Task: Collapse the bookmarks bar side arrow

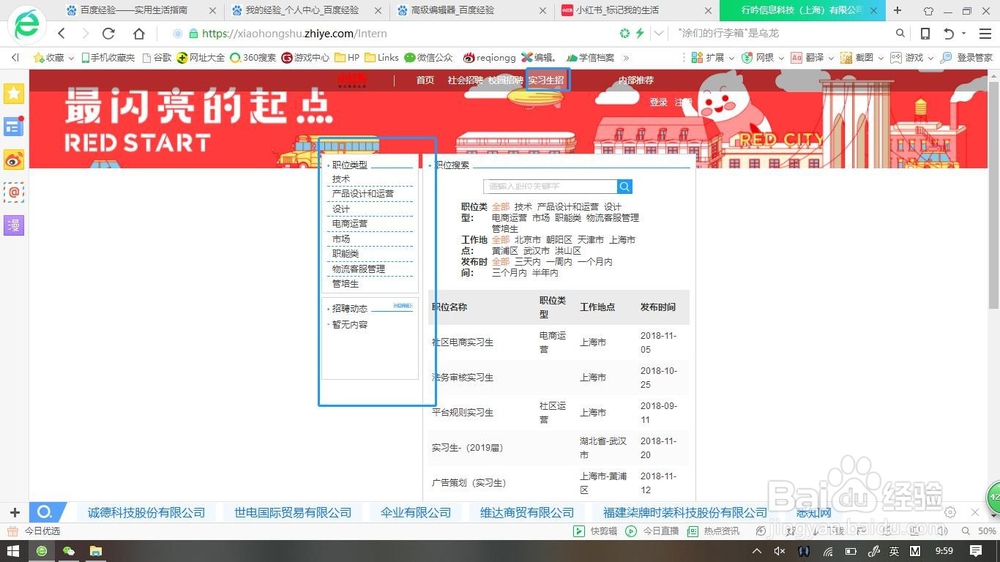Action: click(15, 57)
